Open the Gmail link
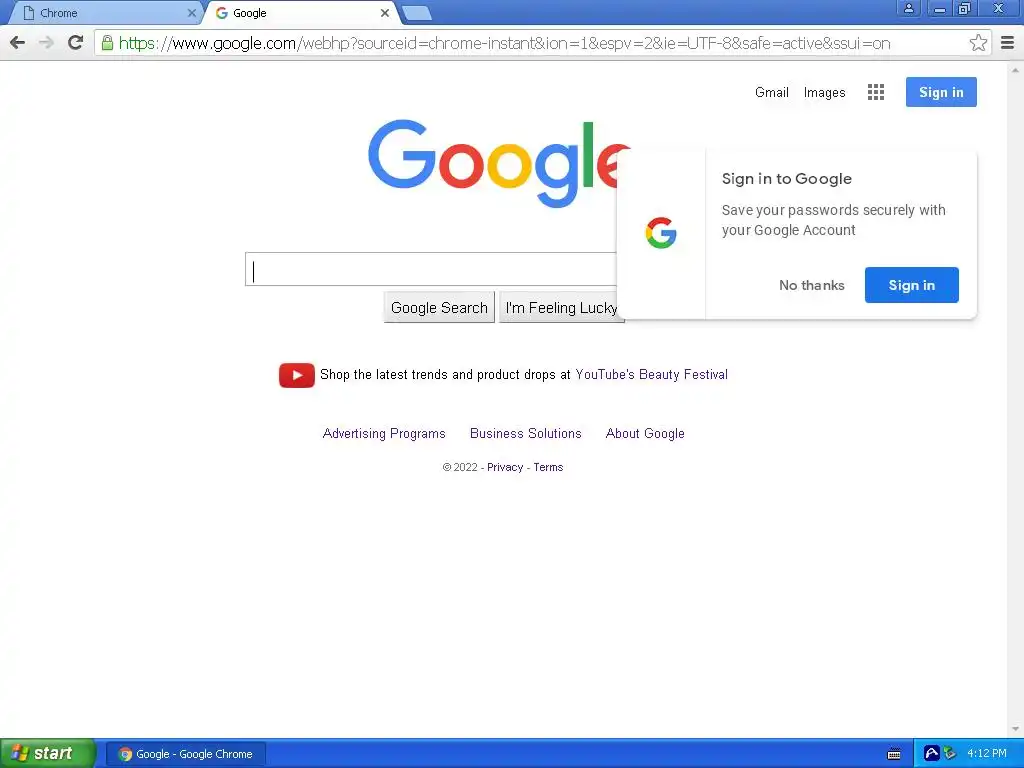Image resolution: width=1024 pixels, height=768 pixels. 772,93
